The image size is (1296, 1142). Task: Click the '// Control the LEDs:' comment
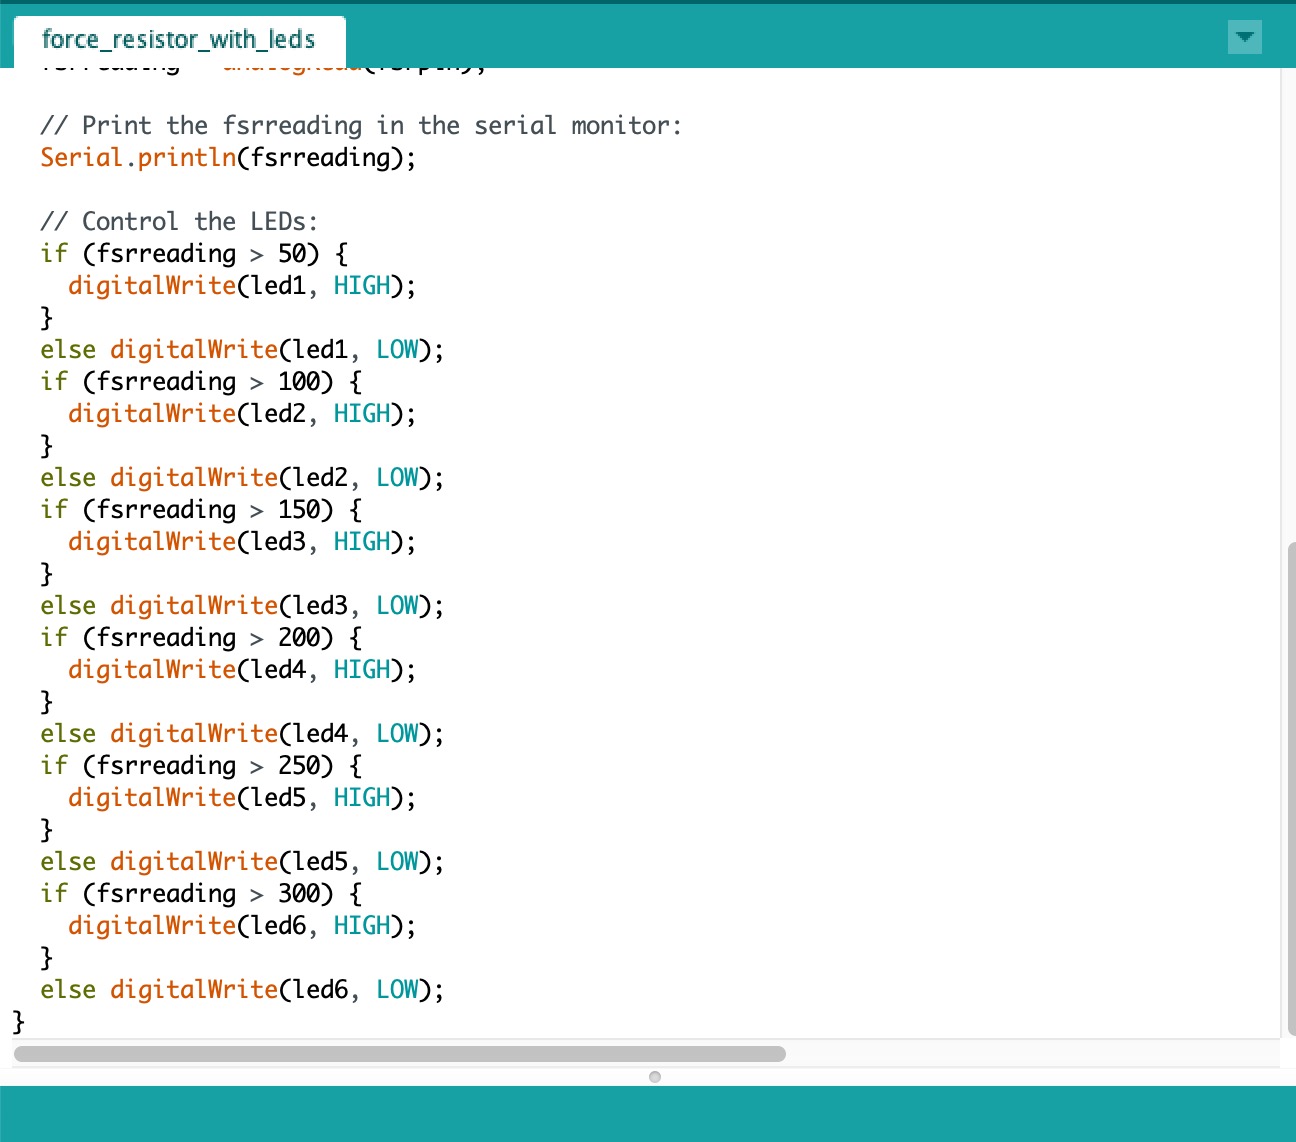(179, 222)
